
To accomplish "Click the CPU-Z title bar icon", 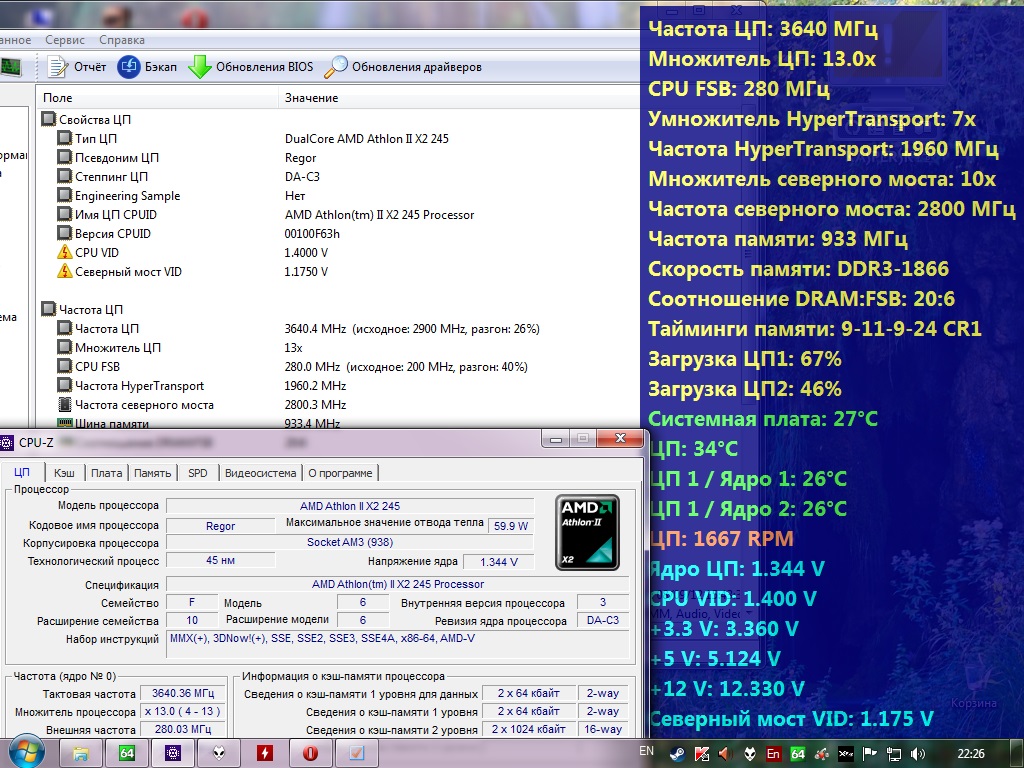I will [7, 443].
